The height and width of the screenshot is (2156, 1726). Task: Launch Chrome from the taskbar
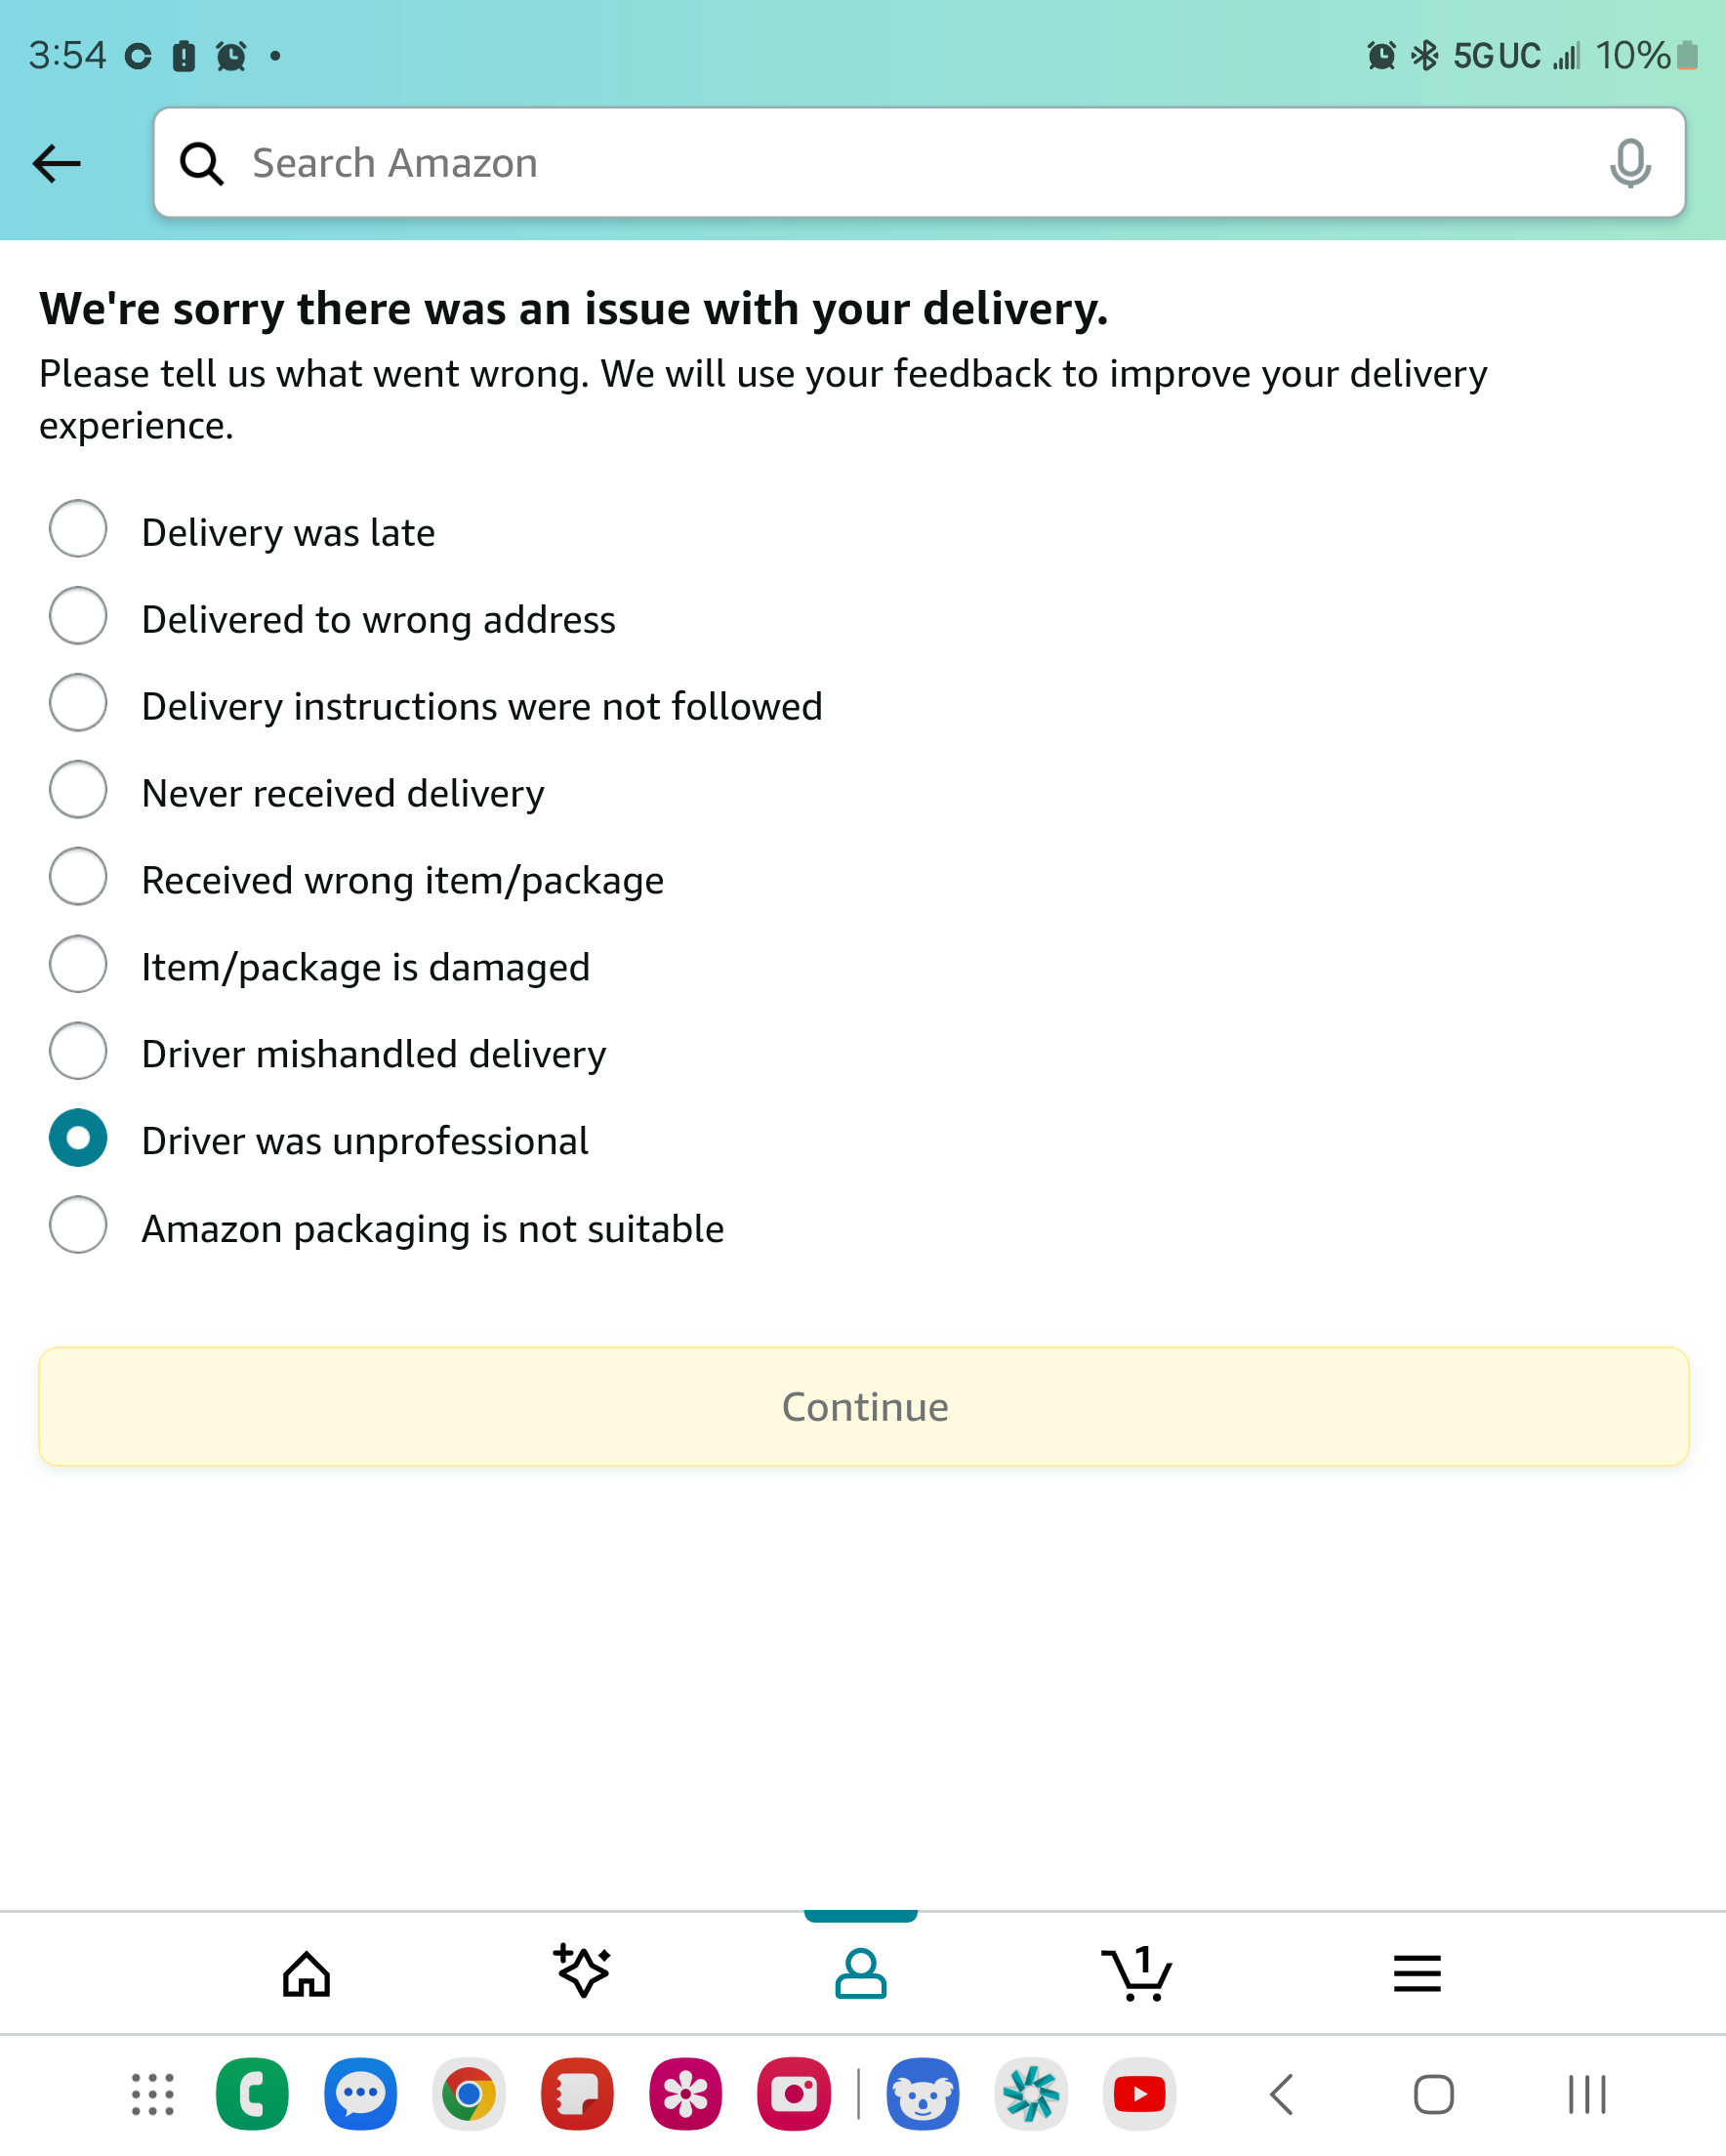(x=468, y=2093)
